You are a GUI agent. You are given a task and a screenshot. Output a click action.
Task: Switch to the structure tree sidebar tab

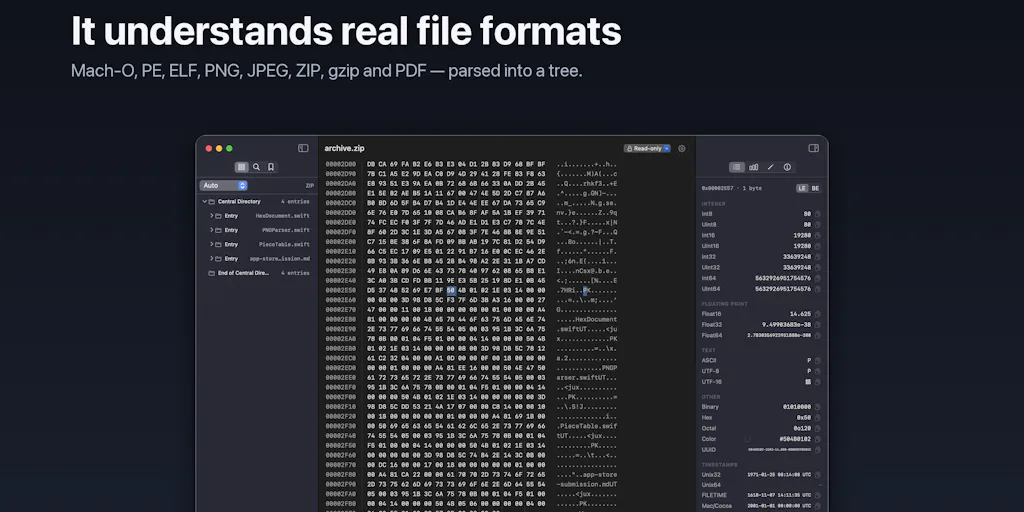[242, 167]
